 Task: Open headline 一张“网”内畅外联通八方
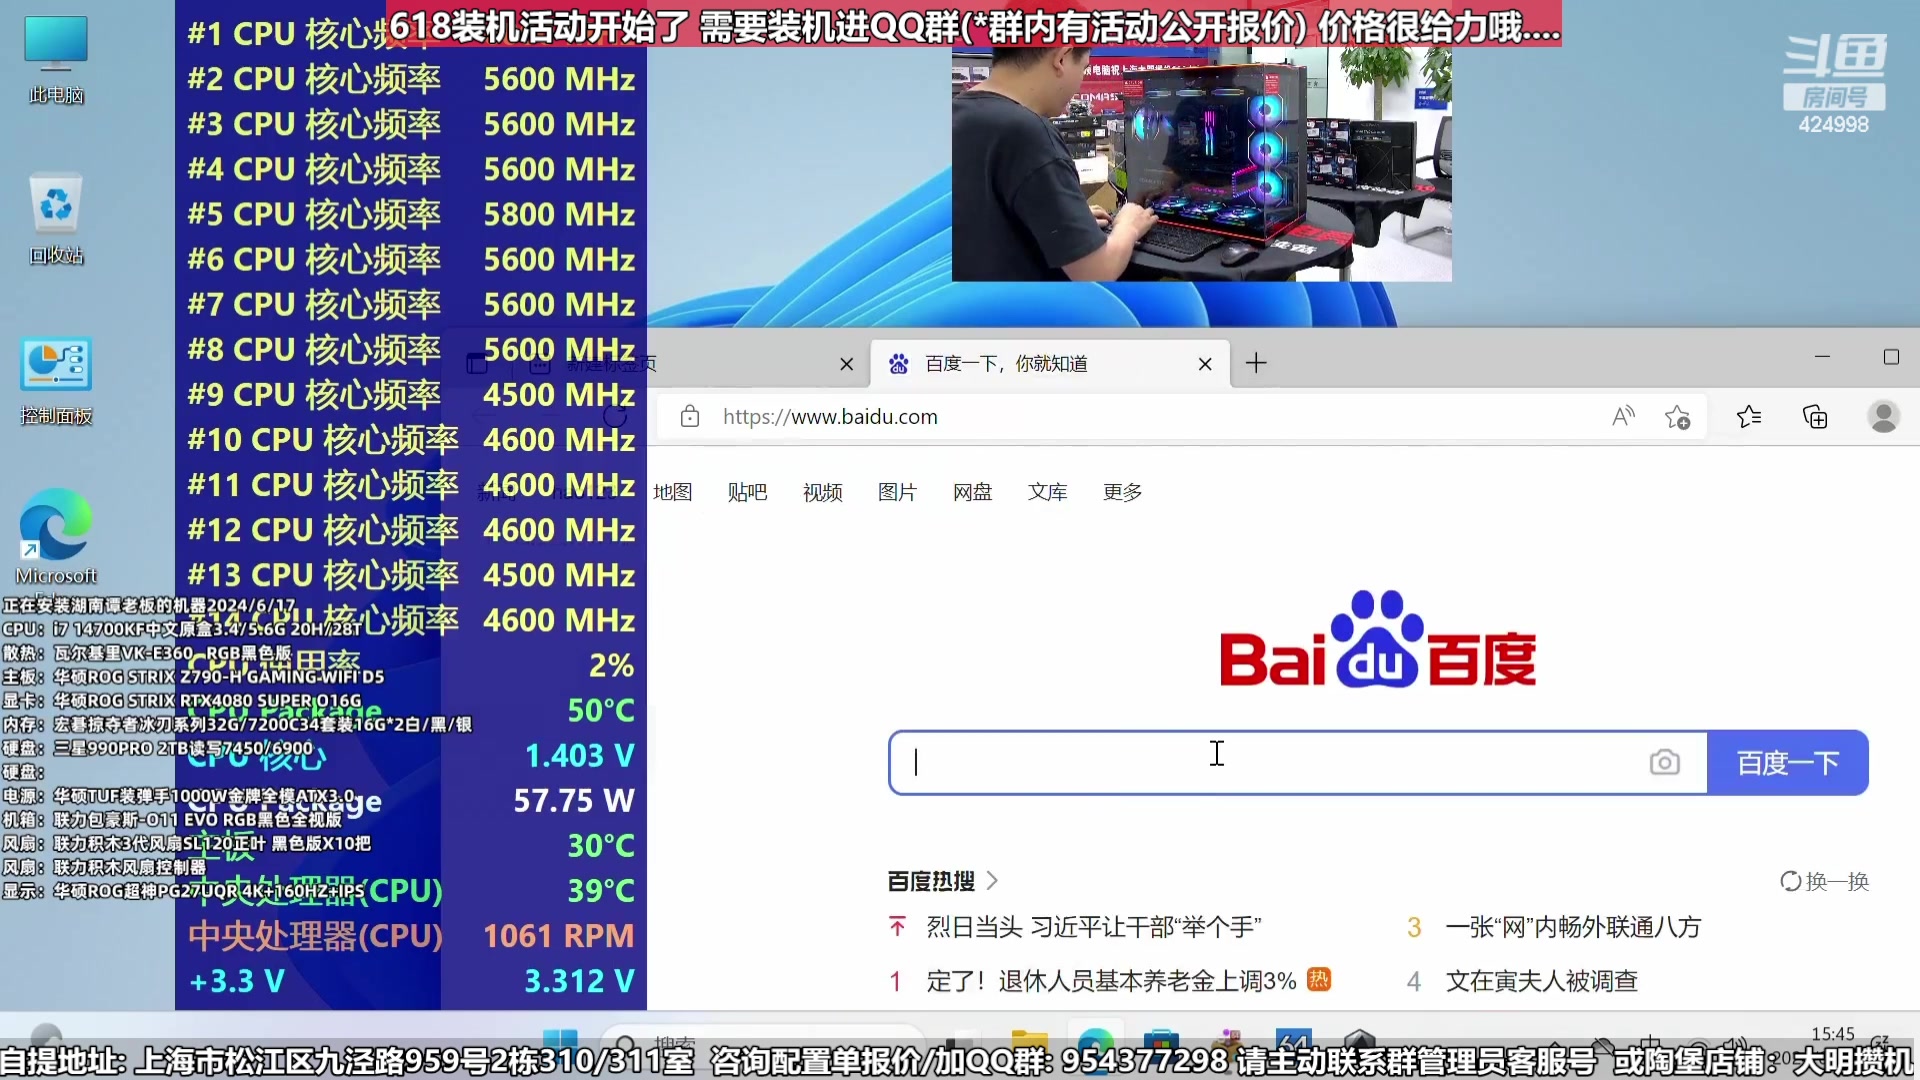point(1573,927)
